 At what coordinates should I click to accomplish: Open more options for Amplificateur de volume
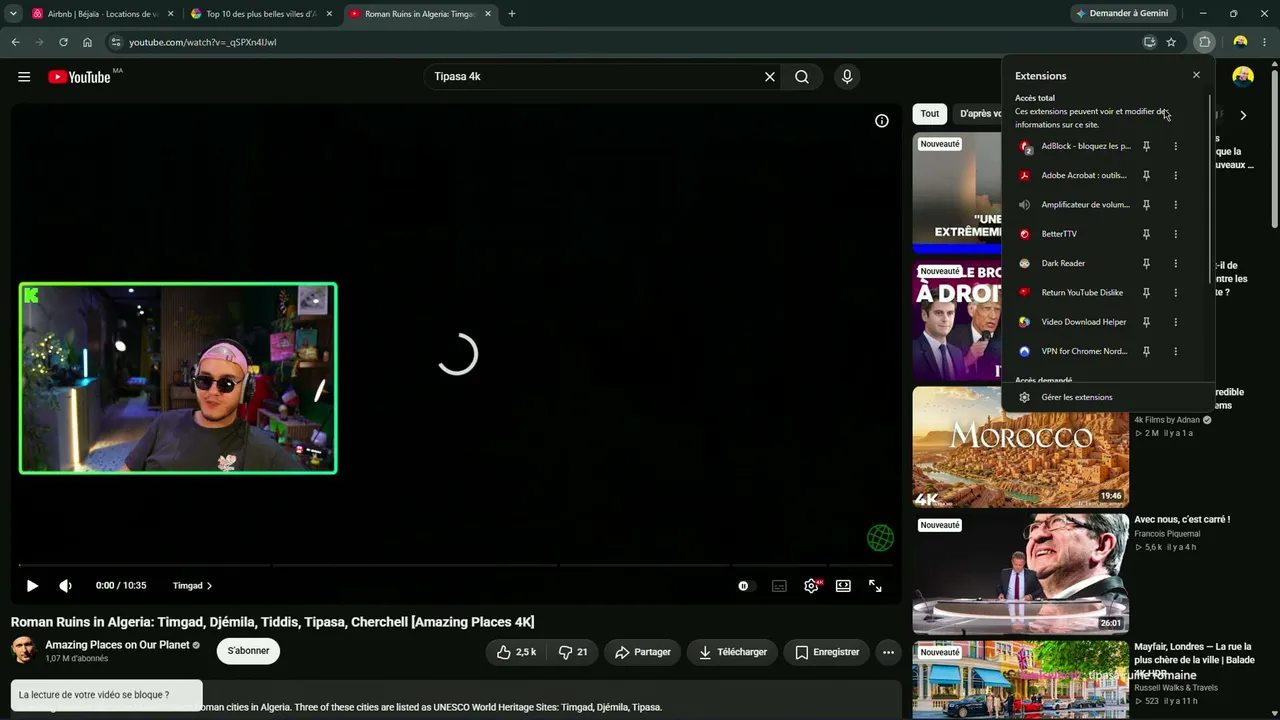pyautogui.click(x=1176, y=205)
